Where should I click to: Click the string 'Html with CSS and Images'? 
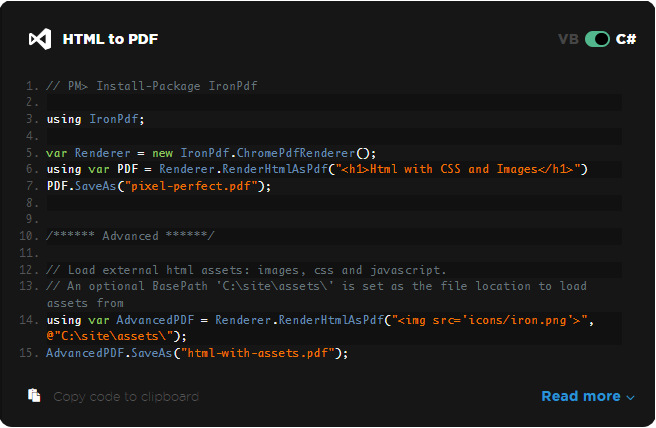click(x=454, y=169)
